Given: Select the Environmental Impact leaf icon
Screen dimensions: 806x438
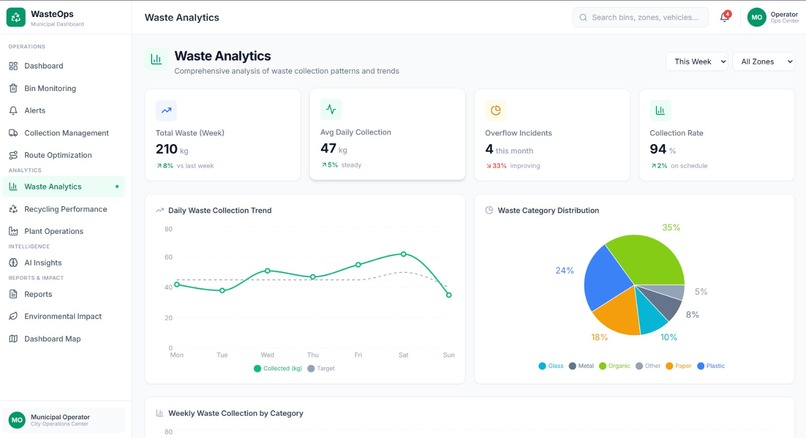Looking at the screenshot, I should tap(13, 317).
